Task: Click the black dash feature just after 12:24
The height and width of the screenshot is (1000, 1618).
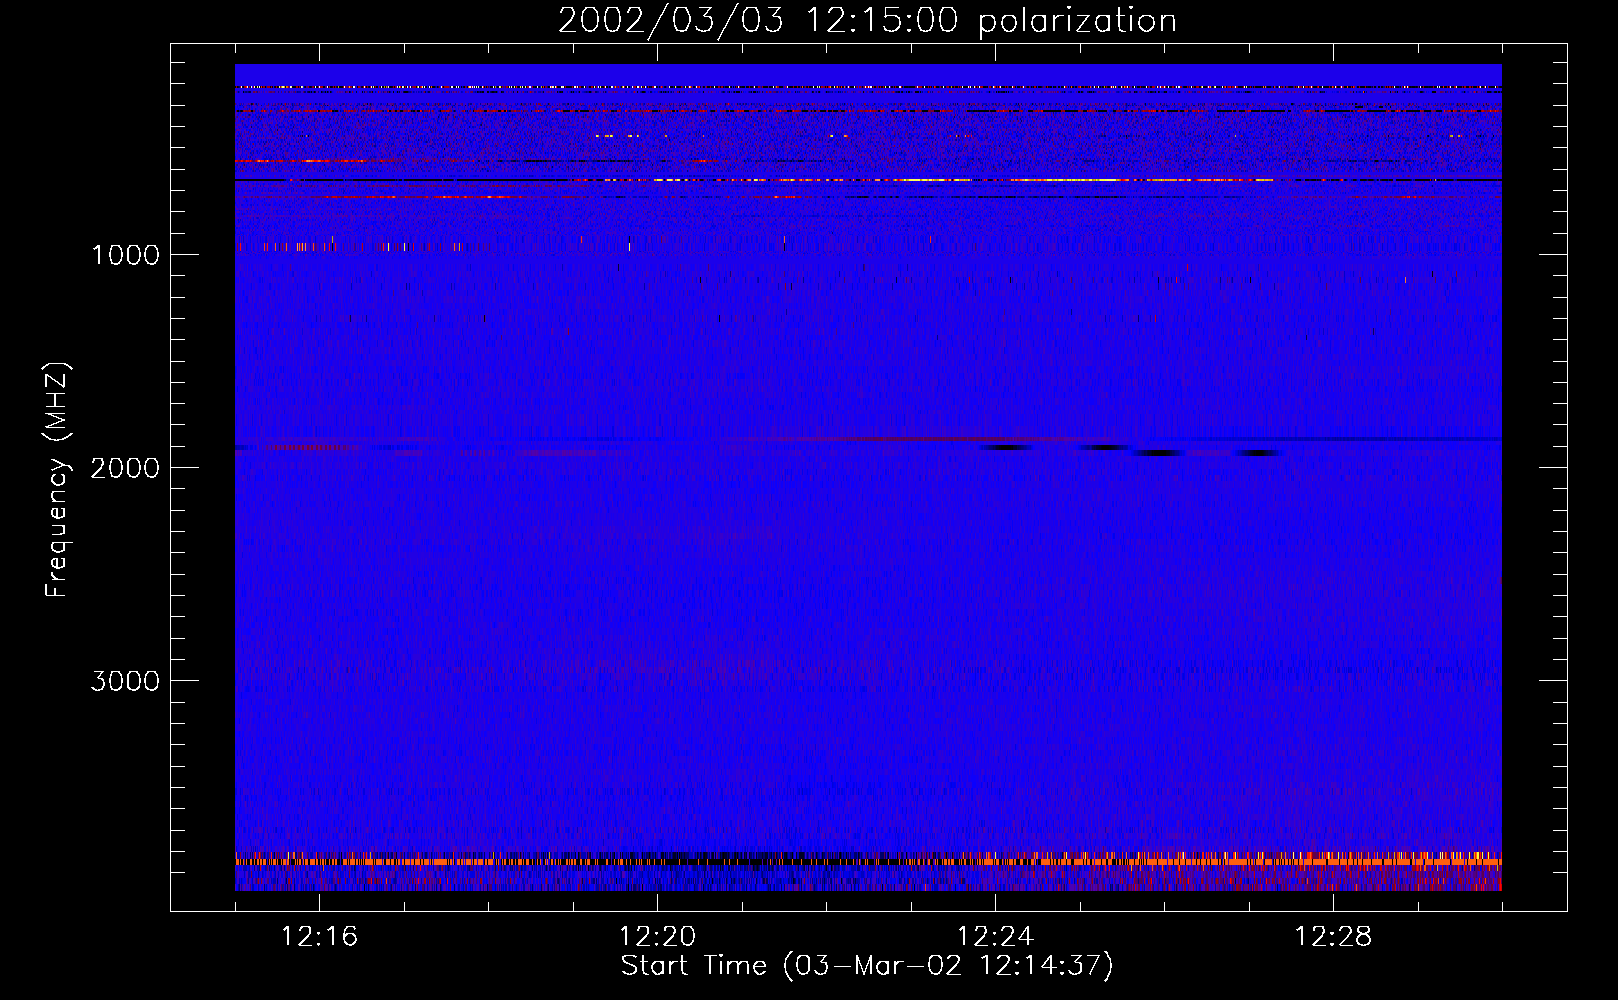Action: pyautogui.click(x=1006, y=447)
